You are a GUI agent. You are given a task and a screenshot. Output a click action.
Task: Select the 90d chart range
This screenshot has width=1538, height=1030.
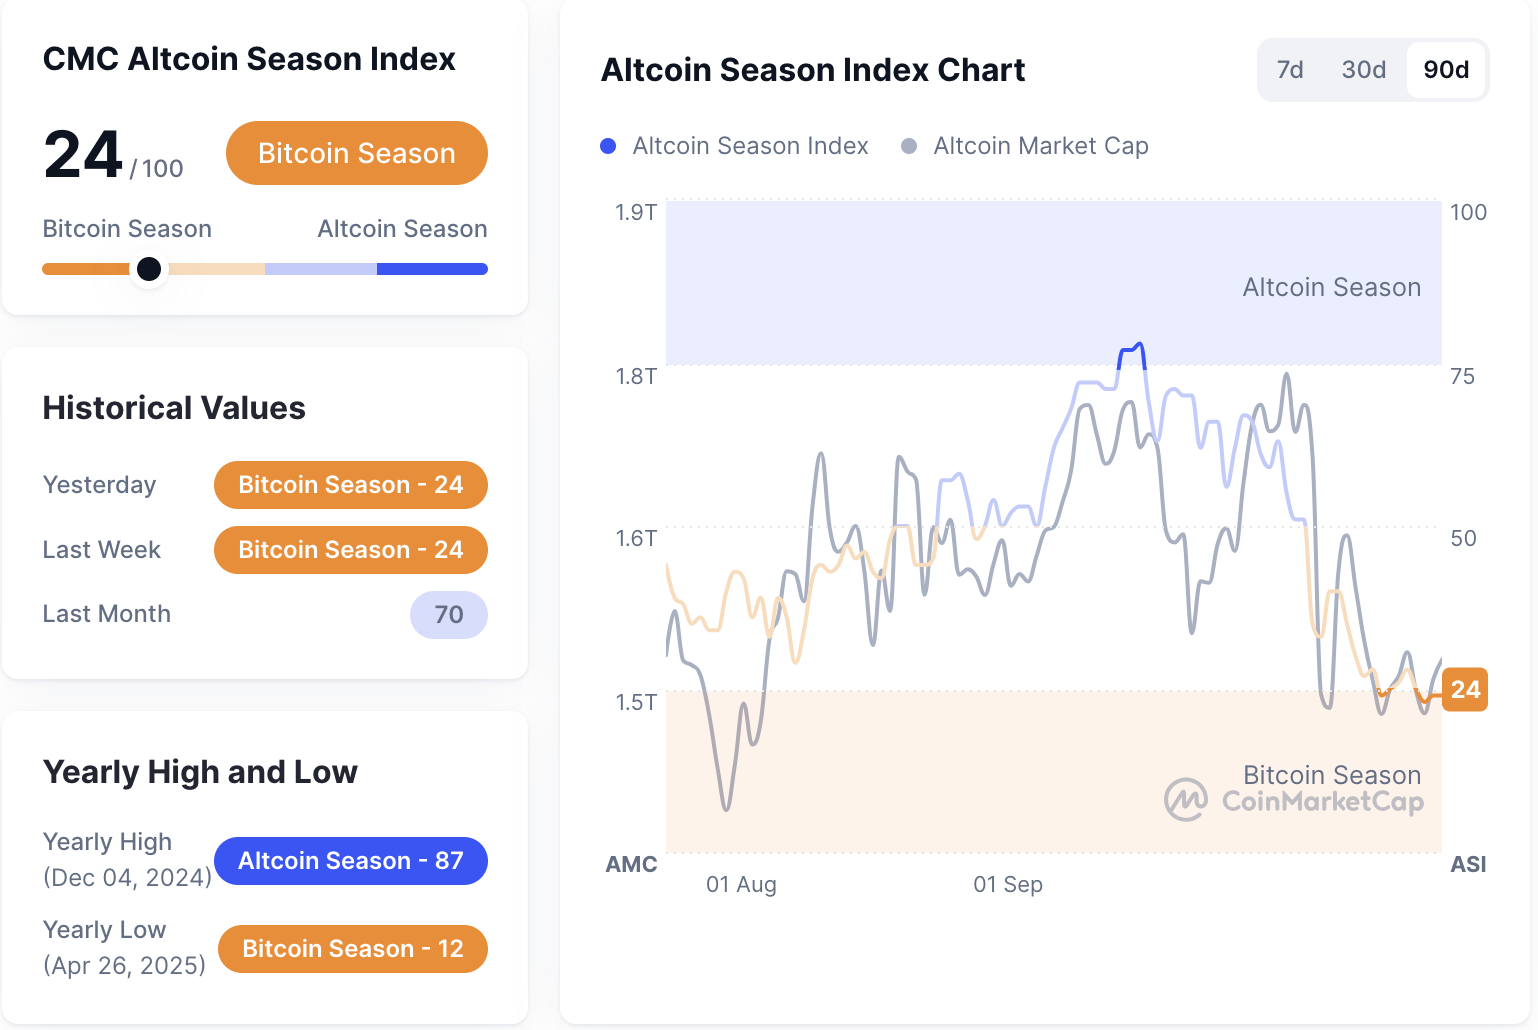[1446, 70]
